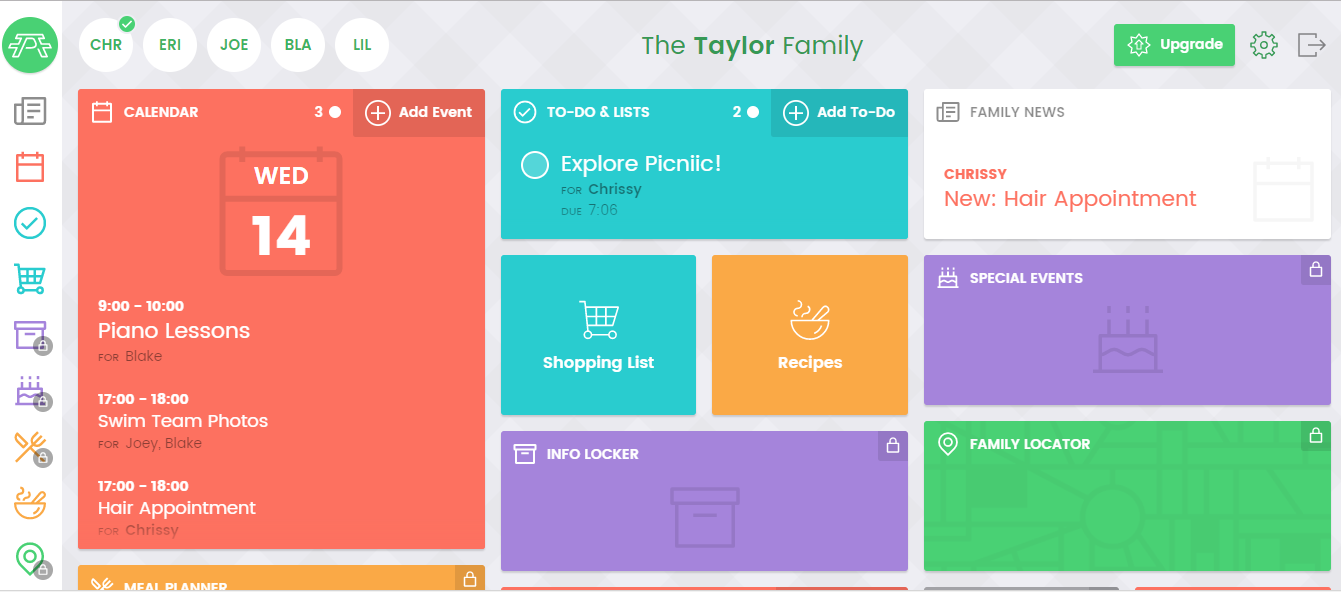Click the birthday cake graphic in Special Events
Image resolution: width=1341 pixels, height=592 pixels.
coord(1128,340)
